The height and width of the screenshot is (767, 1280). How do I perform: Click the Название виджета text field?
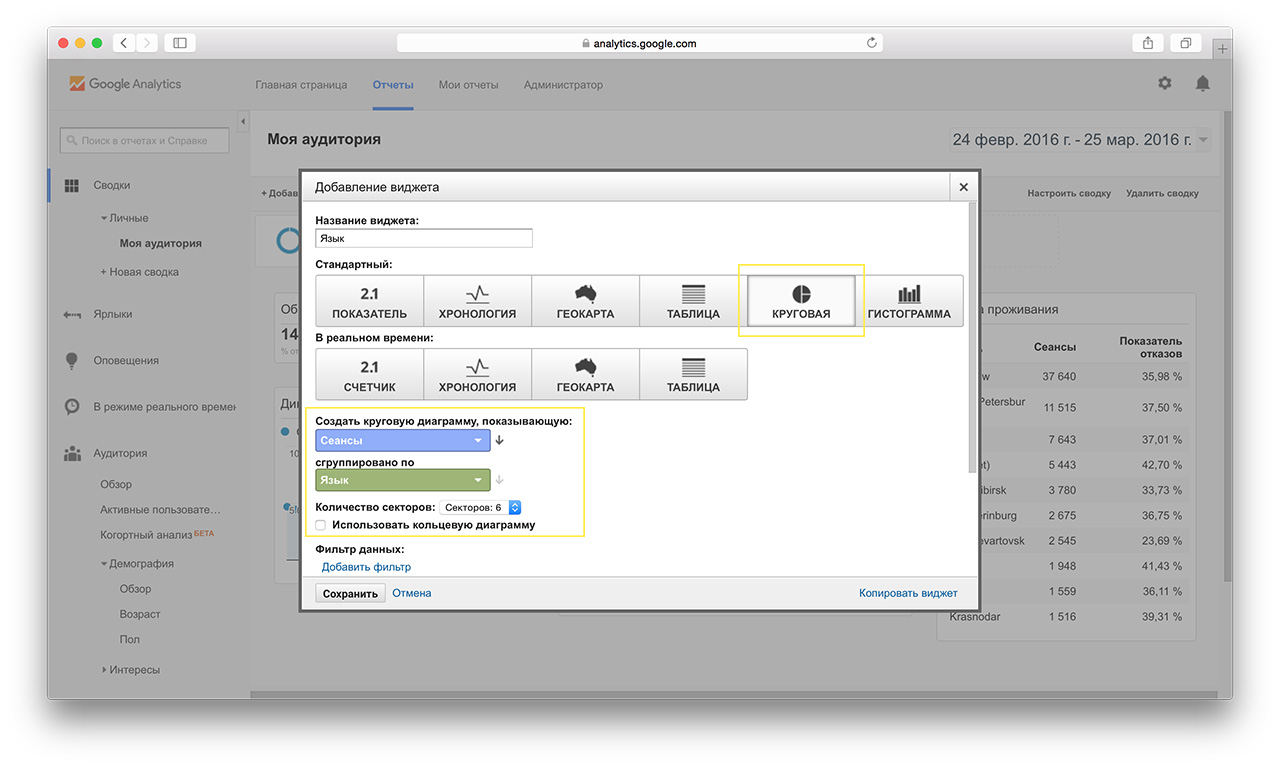click(424, 239)
